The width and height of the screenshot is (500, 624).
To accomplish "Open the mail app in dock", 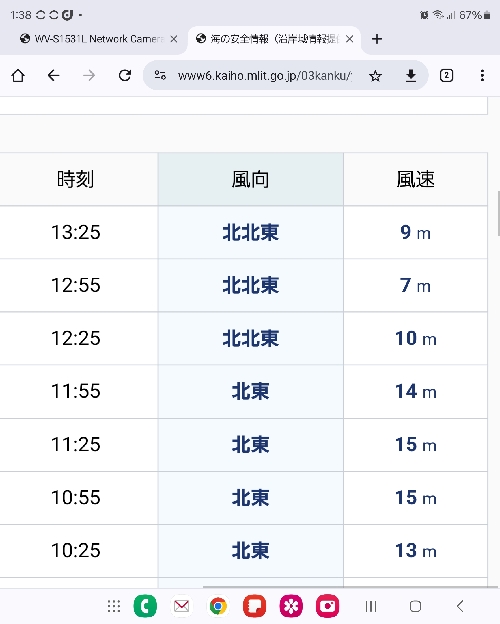I will 182,606.
